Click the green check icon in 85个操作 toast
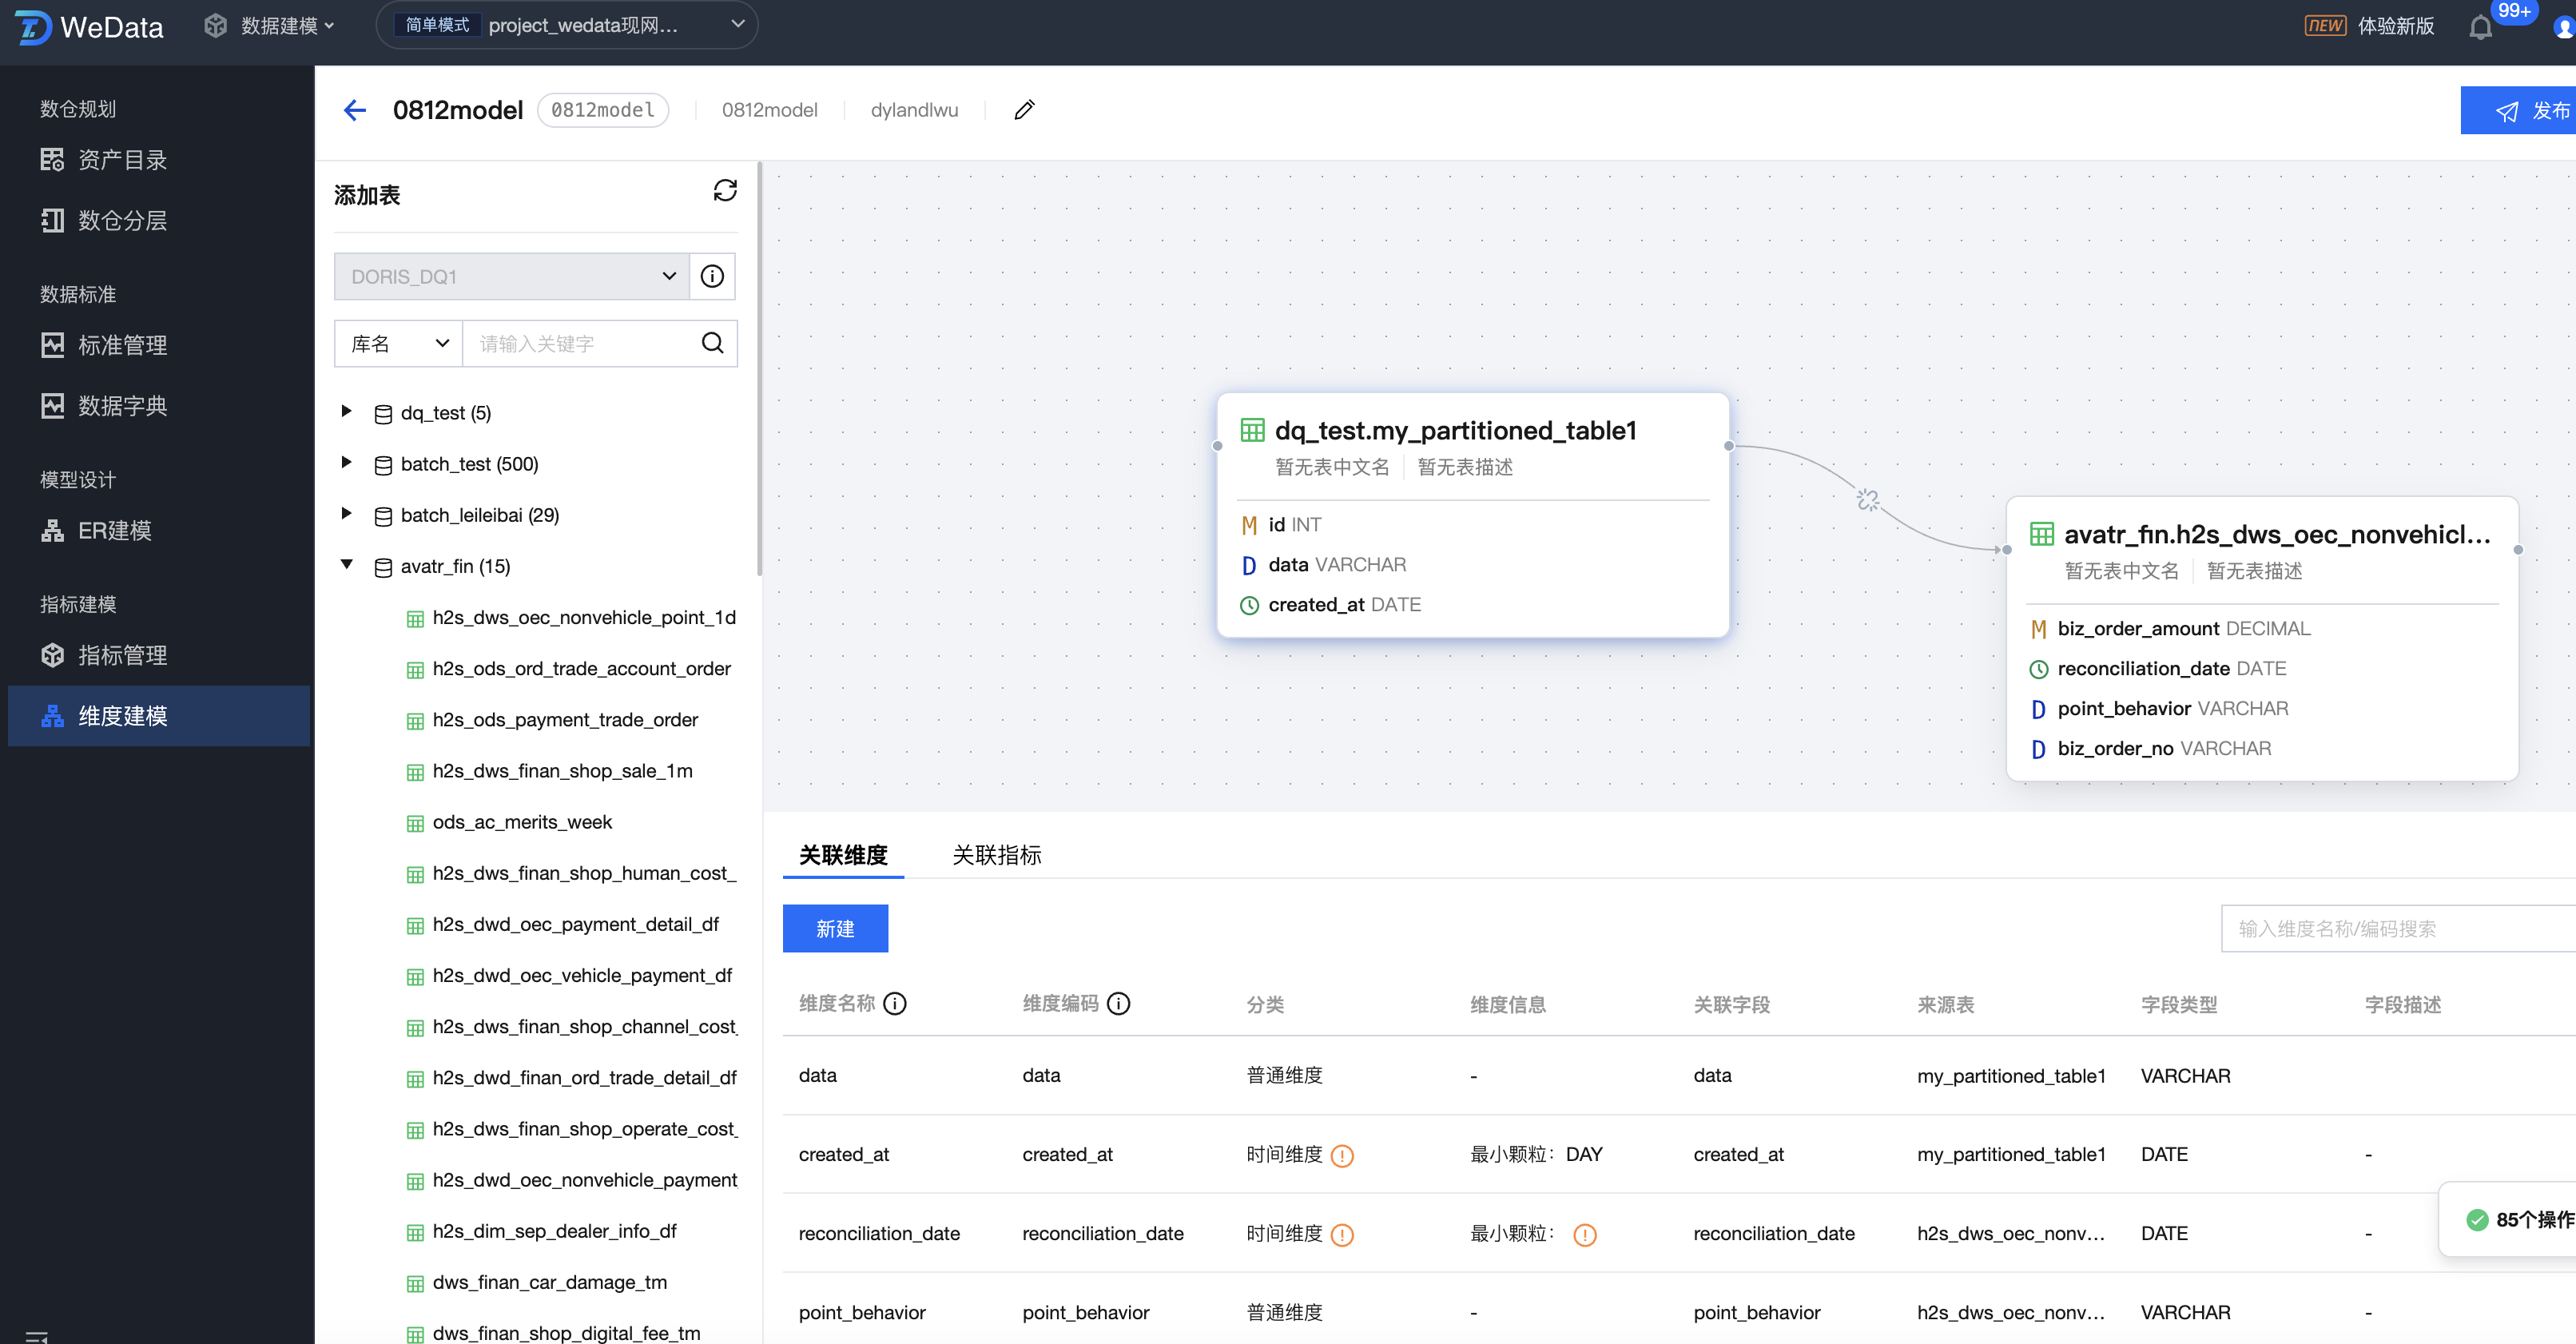Viewport: 2576px width, 1344px height. tap(2476, 1219)
